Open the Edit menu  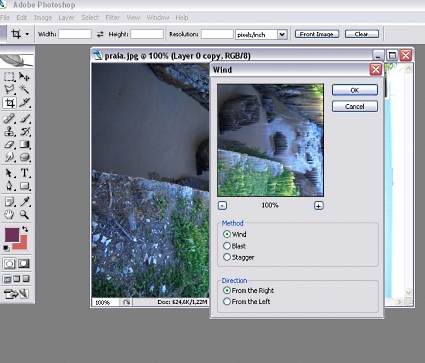point(22,18)
